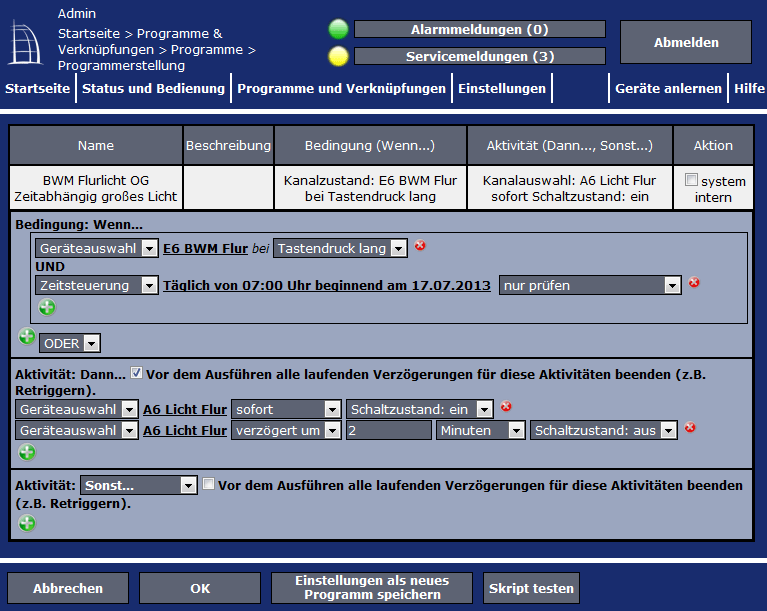Click the green alarm status indicator

click(x=338, y=29)
